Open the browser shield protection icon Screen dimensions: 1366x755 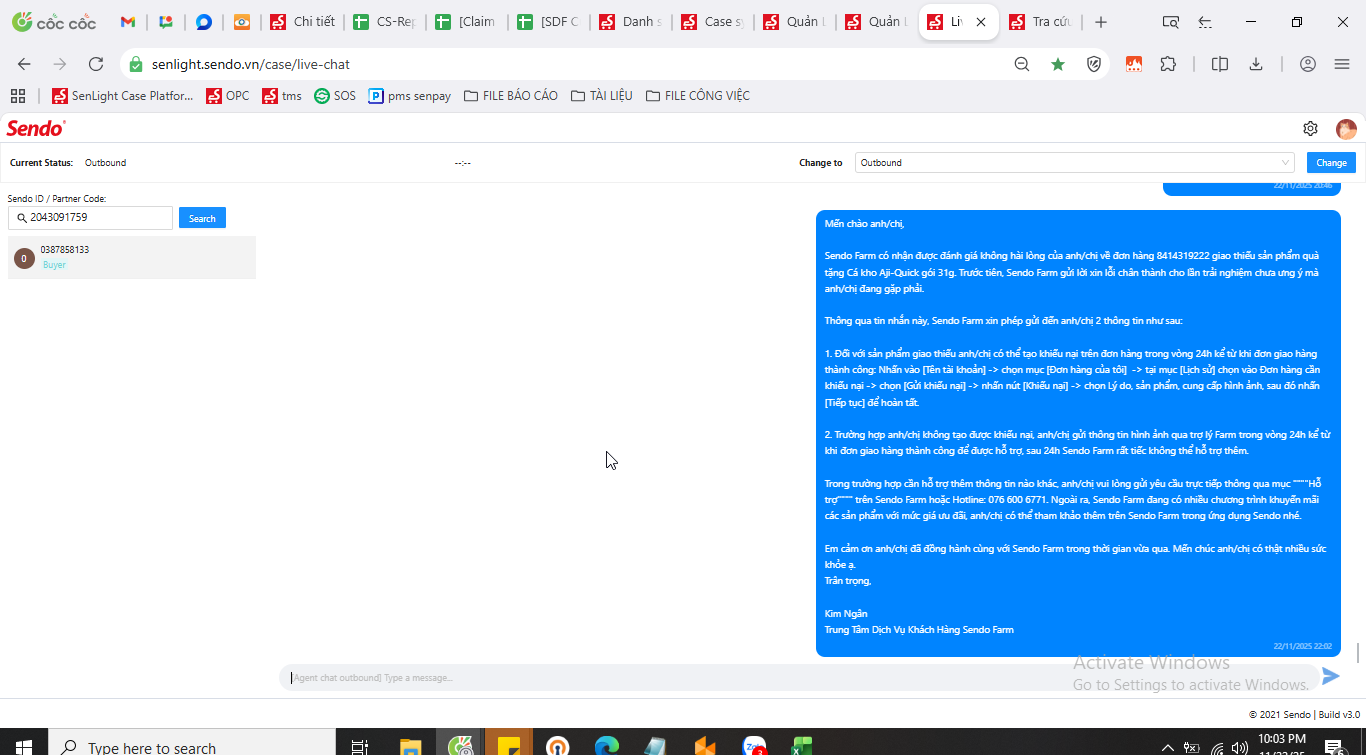click(1094, 64)
